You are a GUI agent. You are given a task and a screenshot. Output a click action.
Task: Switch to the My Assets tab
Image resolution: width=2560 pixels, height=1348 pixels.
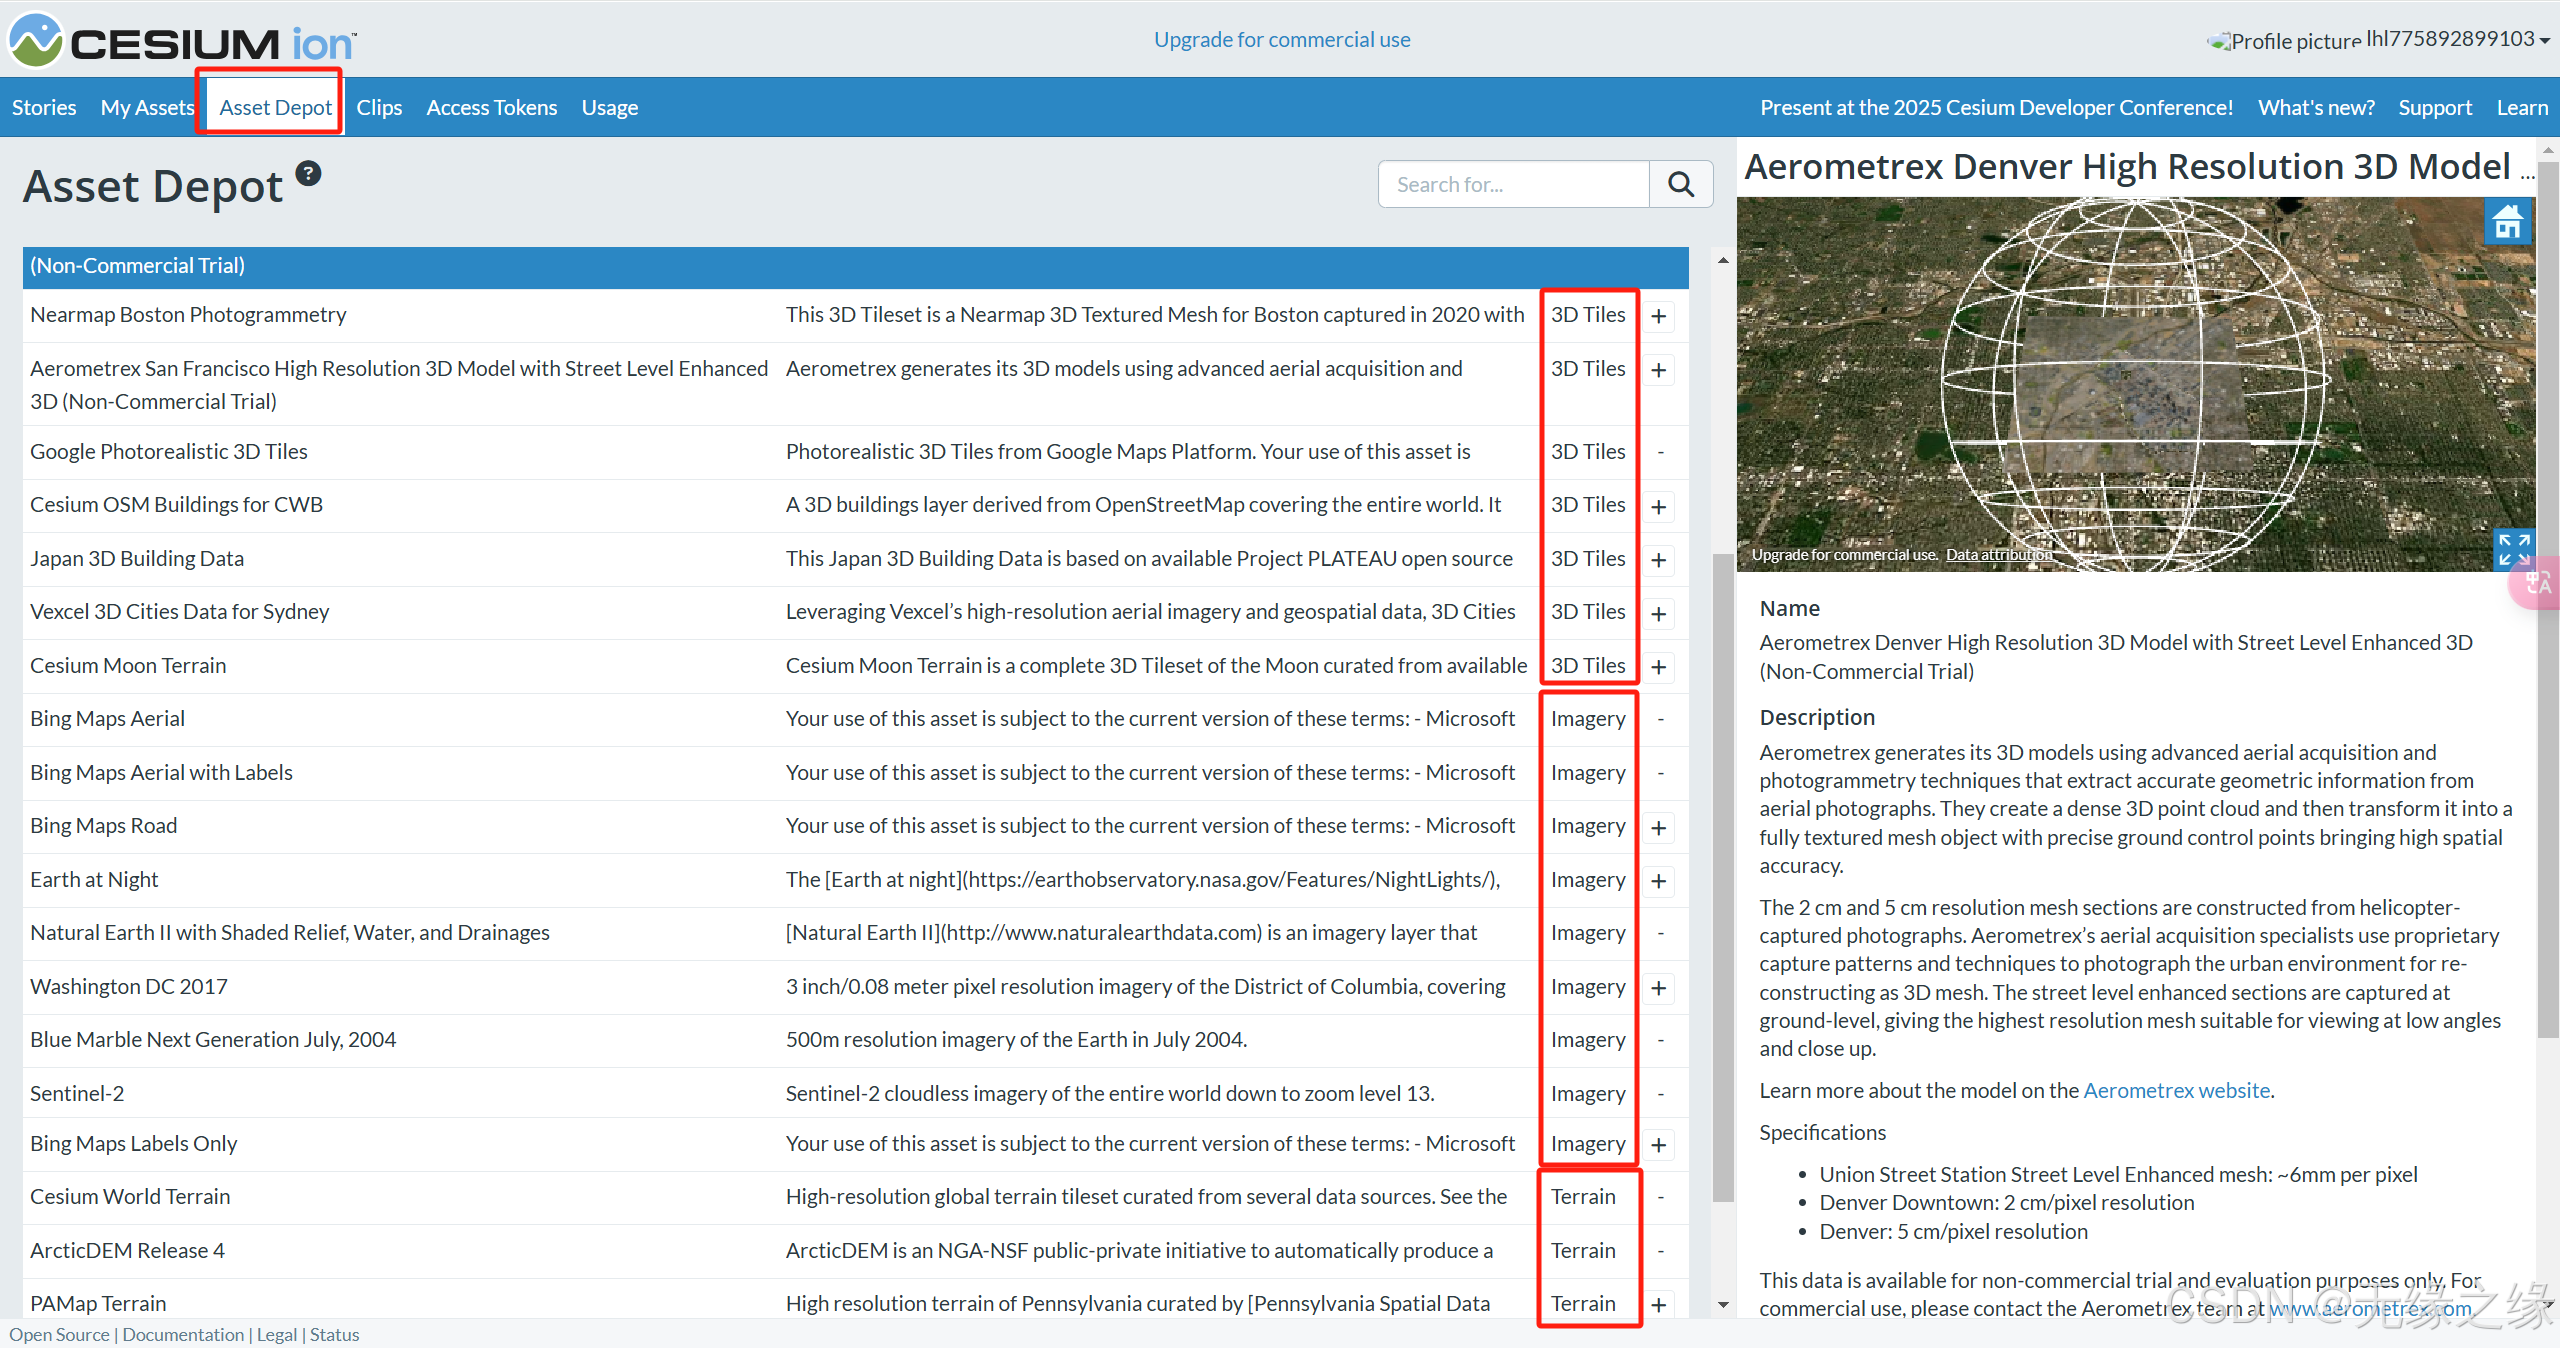147,108
